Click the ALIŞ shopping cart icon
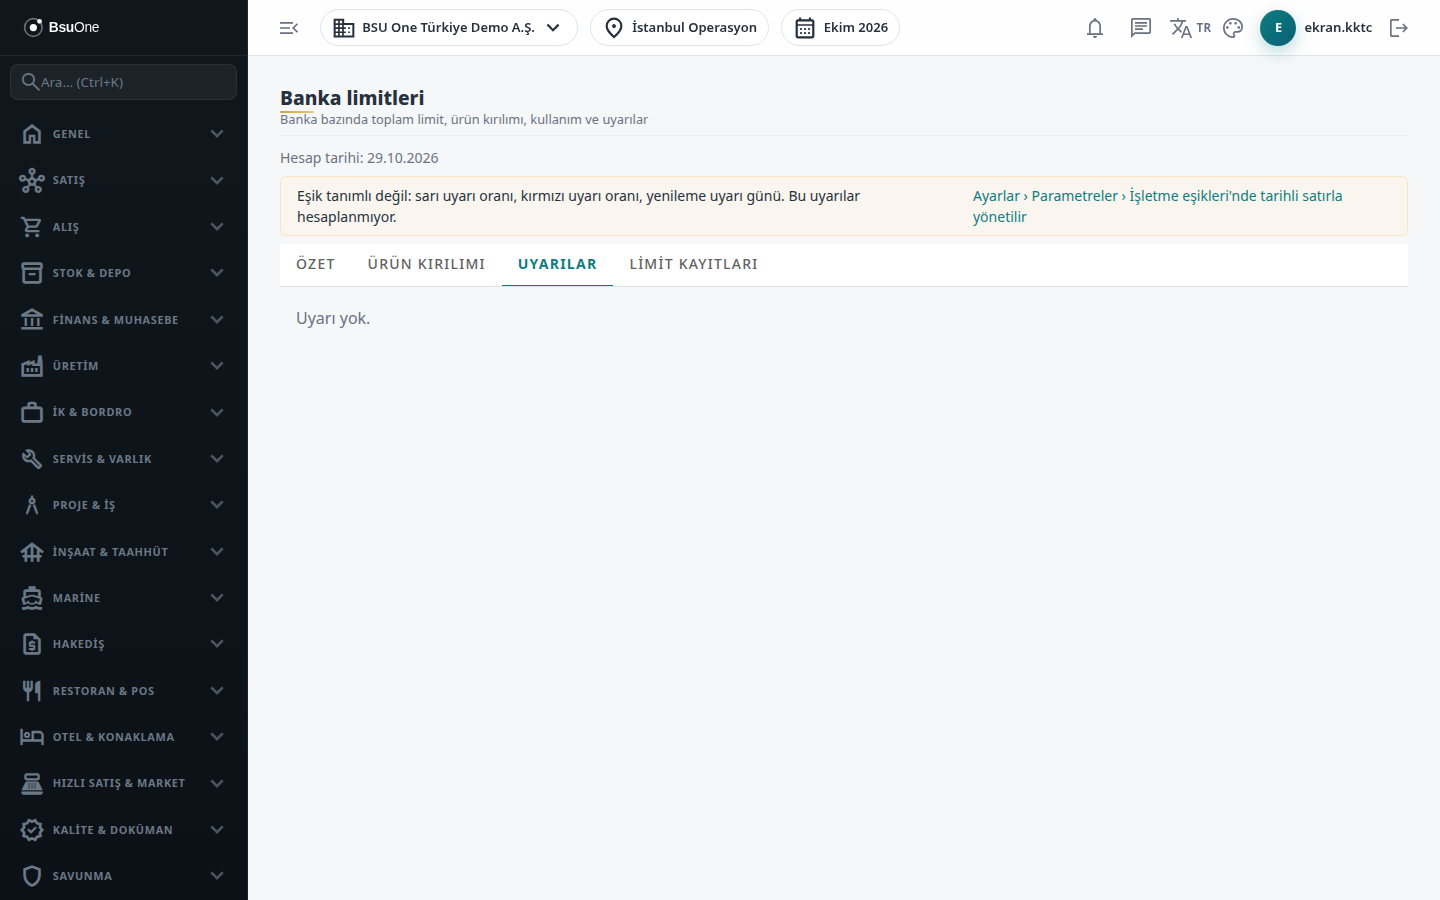 [32, 227]
